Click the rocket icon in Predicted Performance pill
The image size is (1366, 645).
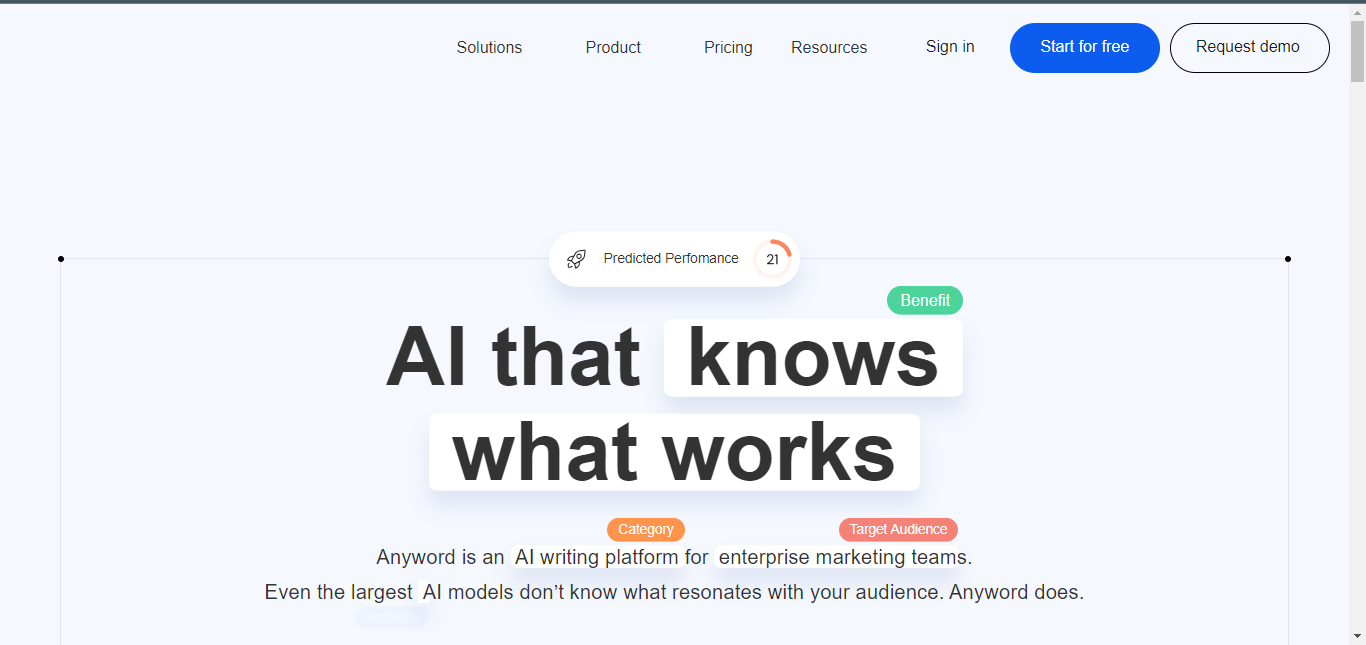coord(576,259)
